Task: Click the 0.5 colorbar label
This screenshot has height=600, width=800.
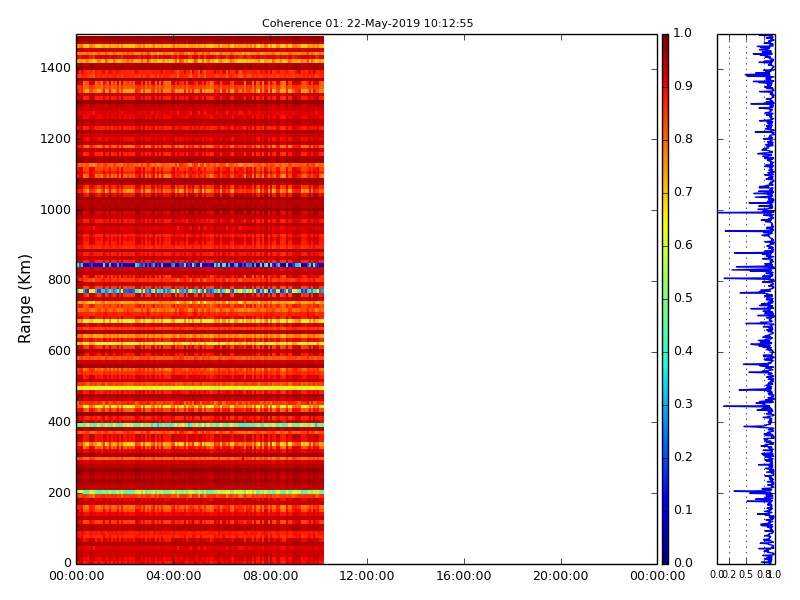Action: click(683, 298)
